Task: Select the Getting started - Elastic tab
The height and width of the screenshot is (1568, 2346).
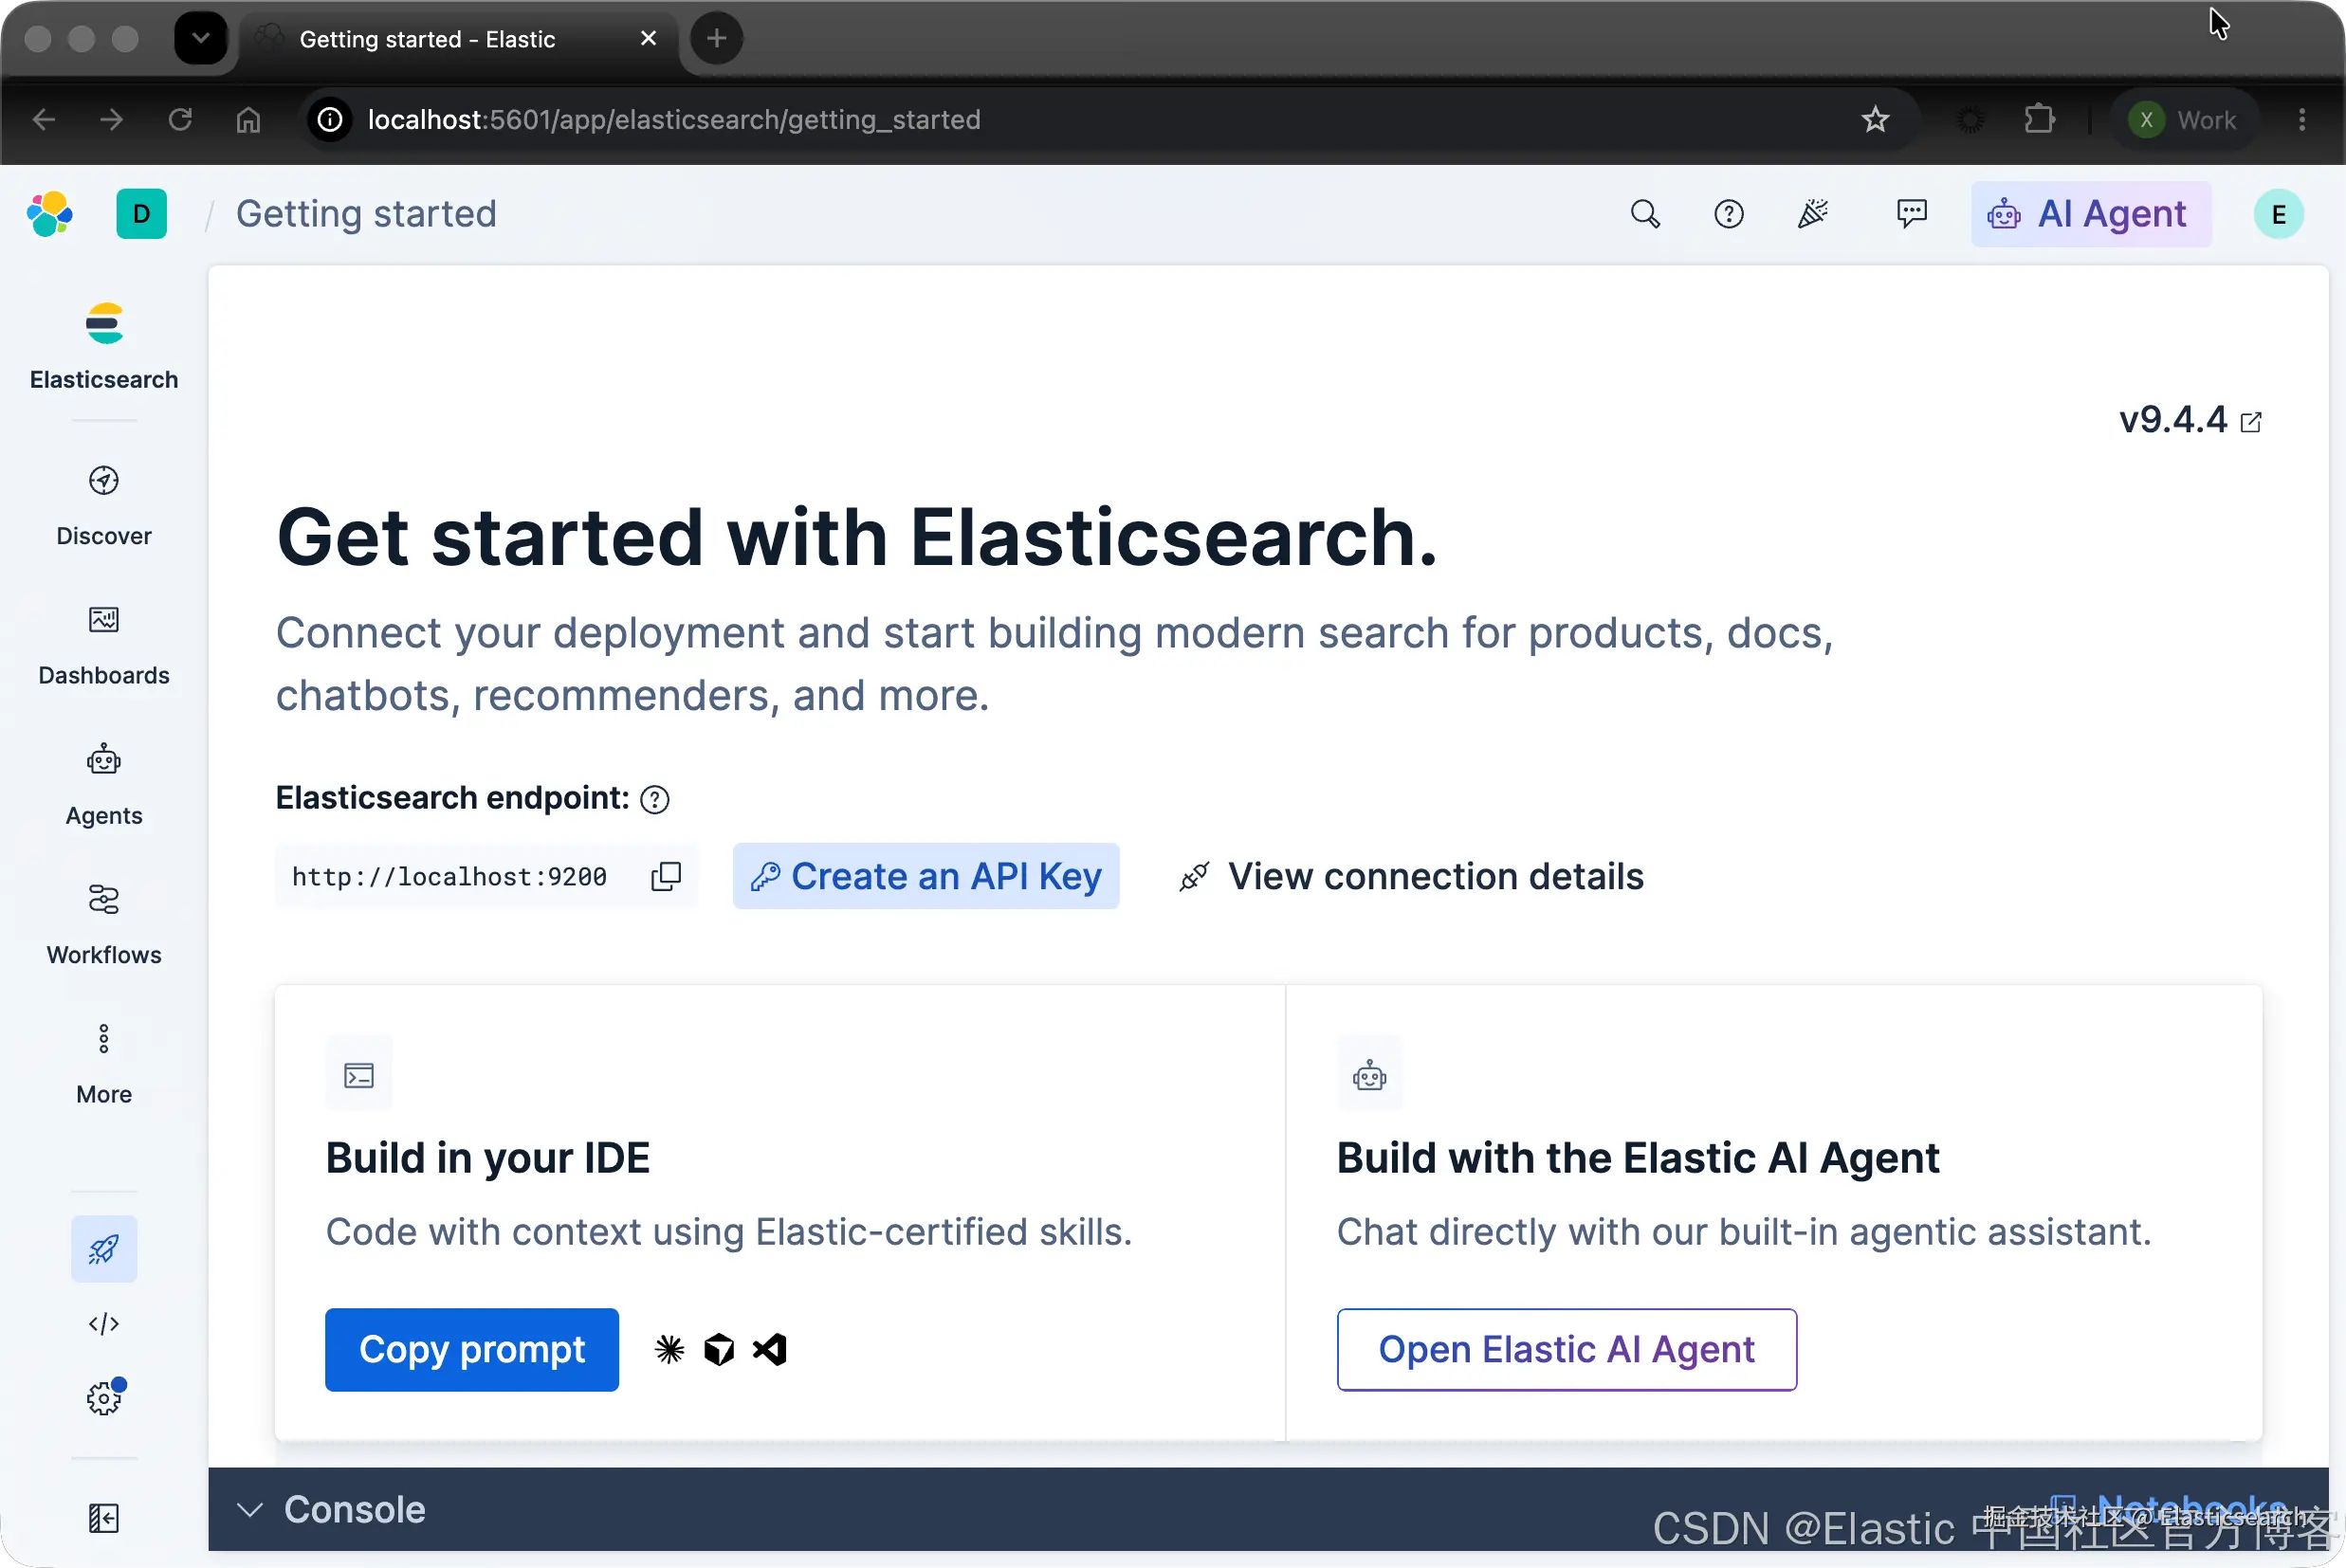Action: coord(459,39)
